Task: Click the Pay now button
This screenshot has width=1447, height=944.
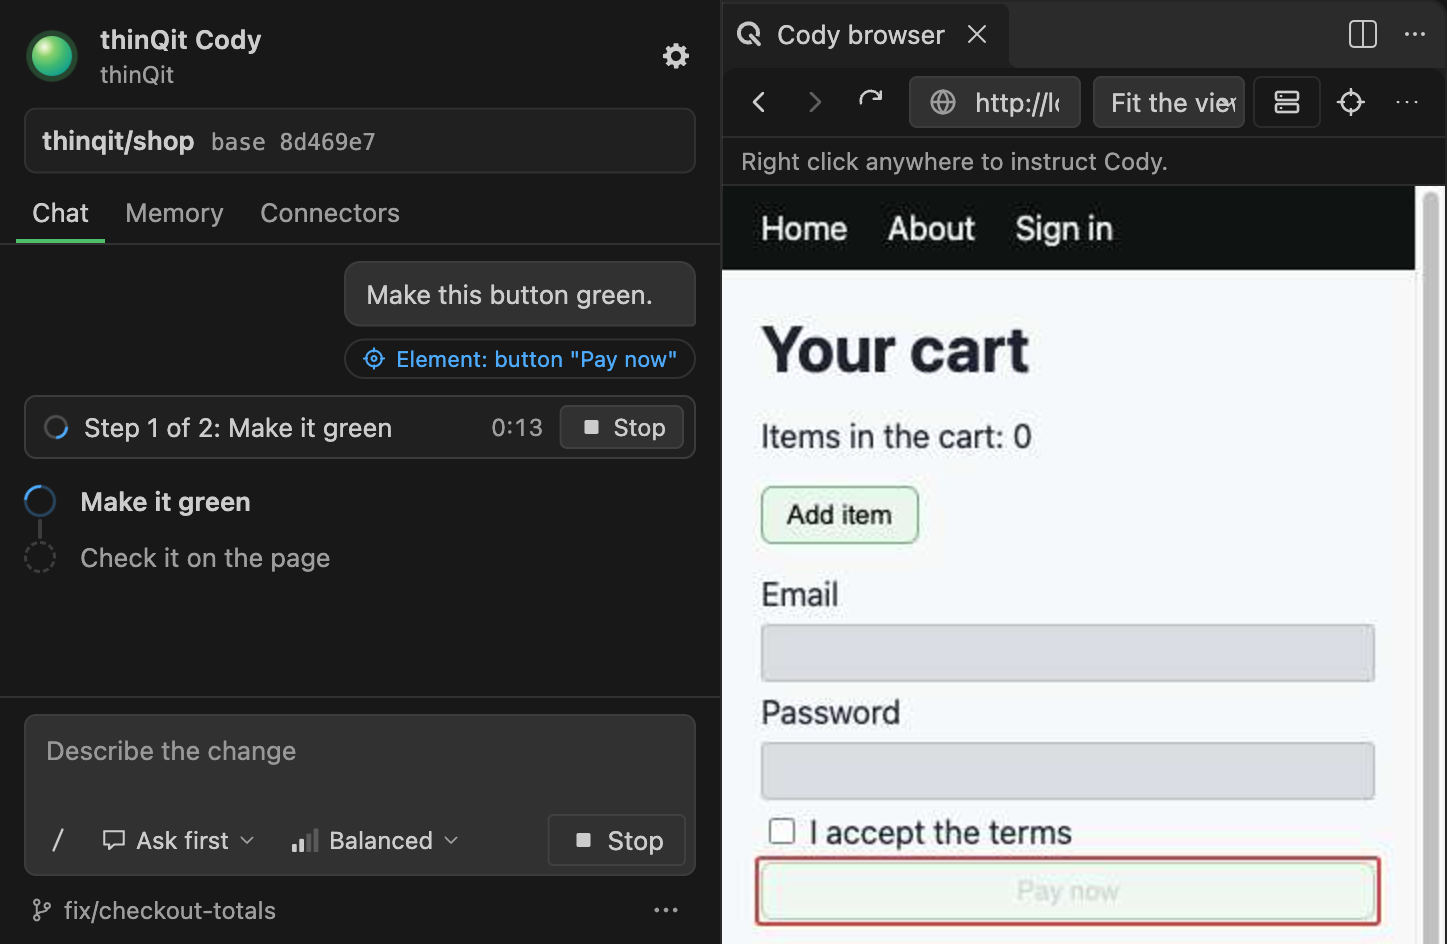Action: (1067, 891)
